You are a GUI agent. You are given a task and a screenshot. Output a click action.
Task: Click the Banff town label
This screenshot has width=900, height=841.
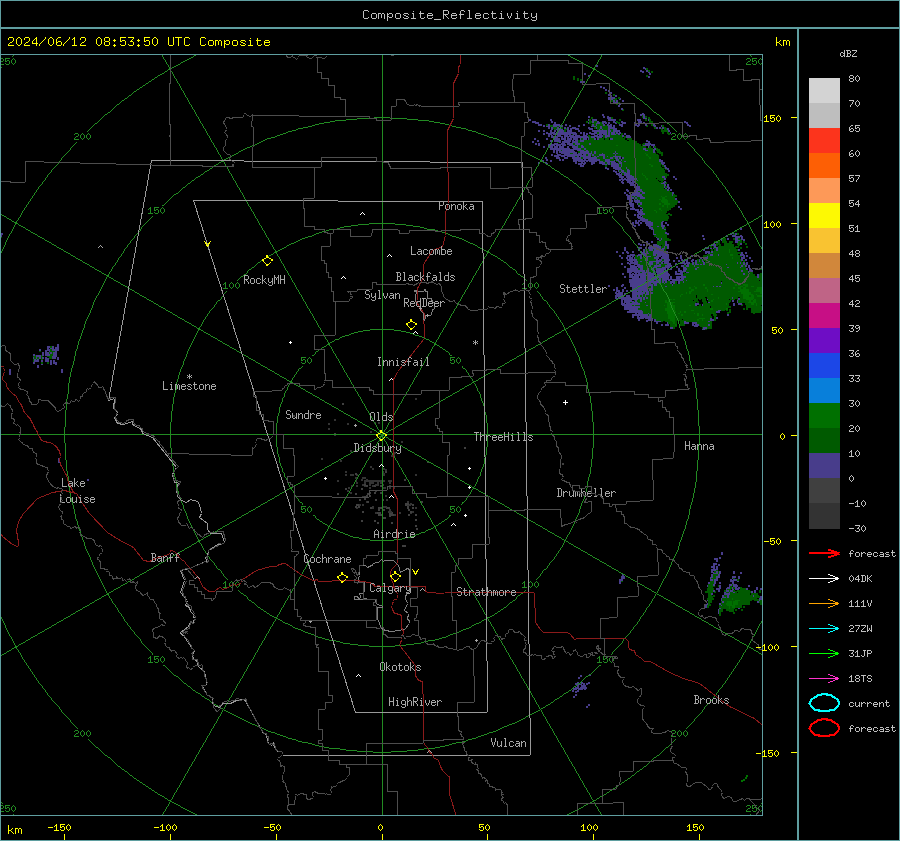coord(165,557)
